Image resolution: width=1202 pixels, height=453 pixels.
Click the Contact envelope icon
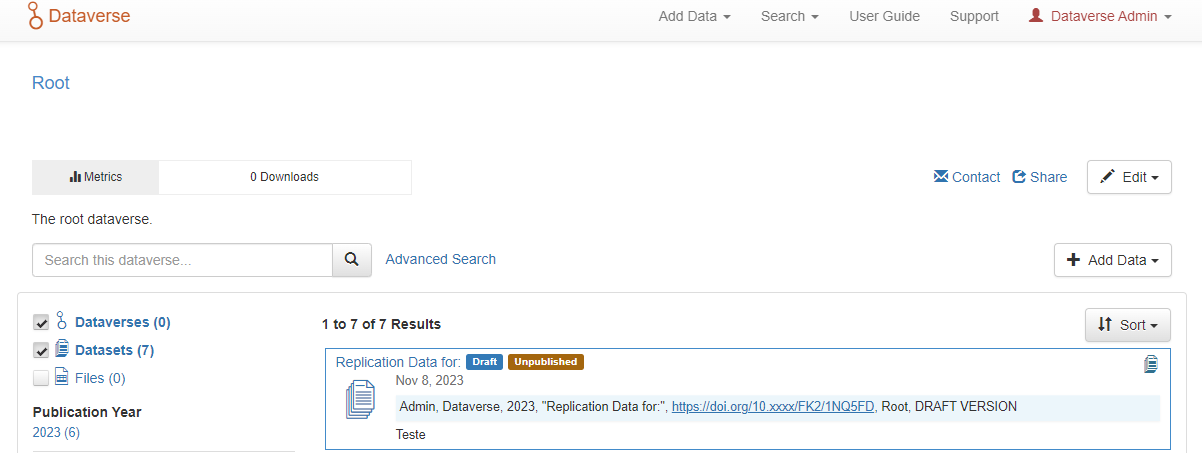click(x=940, y=177)
